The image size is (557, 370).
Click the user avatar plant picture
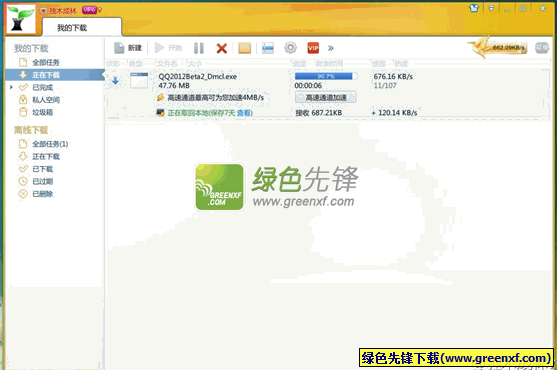(21, 20)
